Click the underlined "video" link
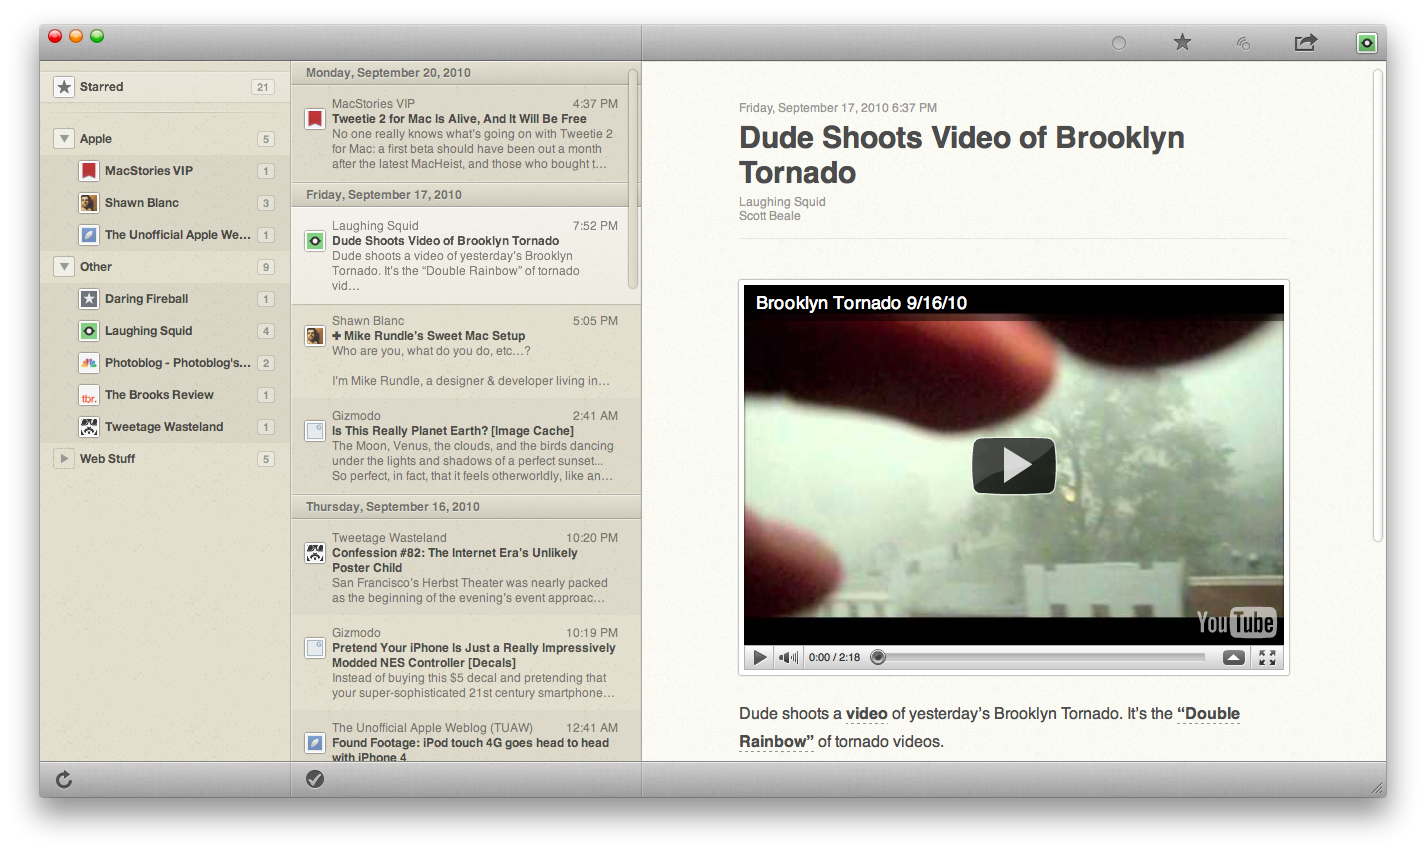Viewport: 1426px width, 852px height. point(866,713)
